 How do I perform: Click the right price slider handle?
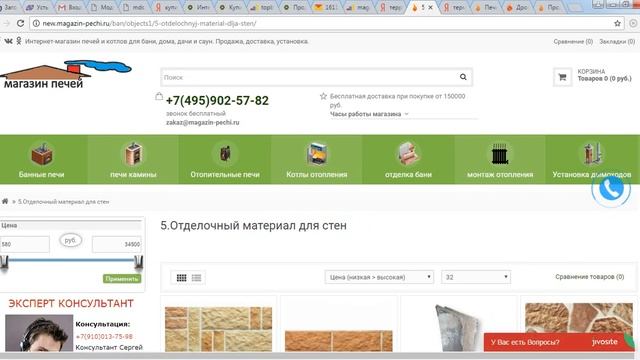pyautogui.click(x=139, y=262)
